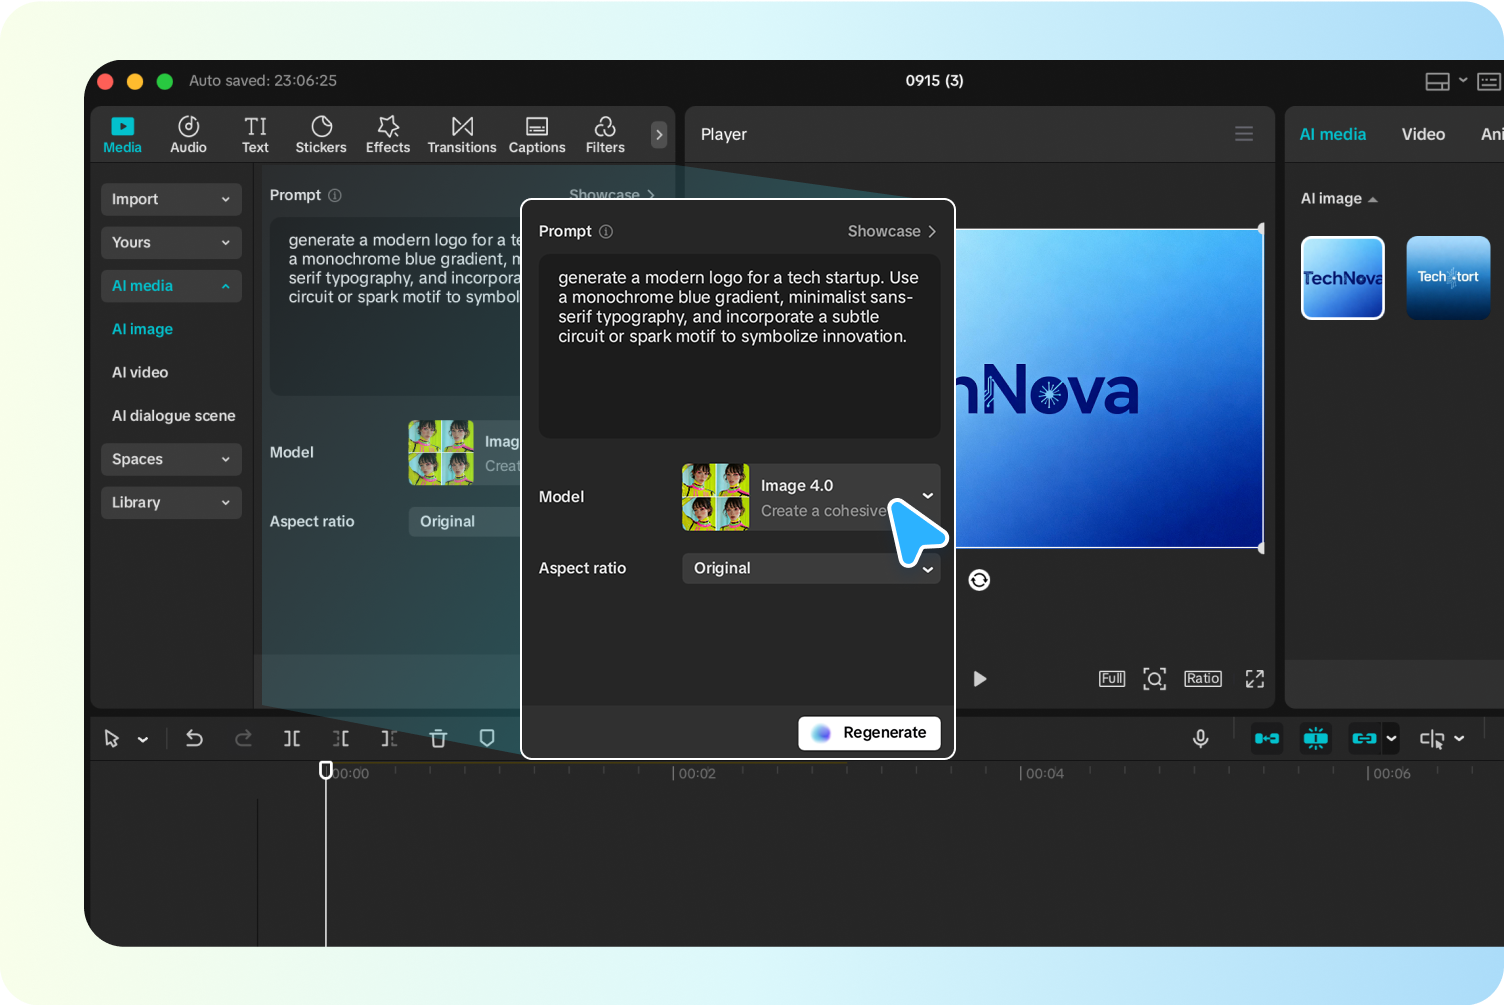The image size is (1504, 1005).
Task: Click the 00:04 mark on the timeline ruler
Action: [1044, 773]
